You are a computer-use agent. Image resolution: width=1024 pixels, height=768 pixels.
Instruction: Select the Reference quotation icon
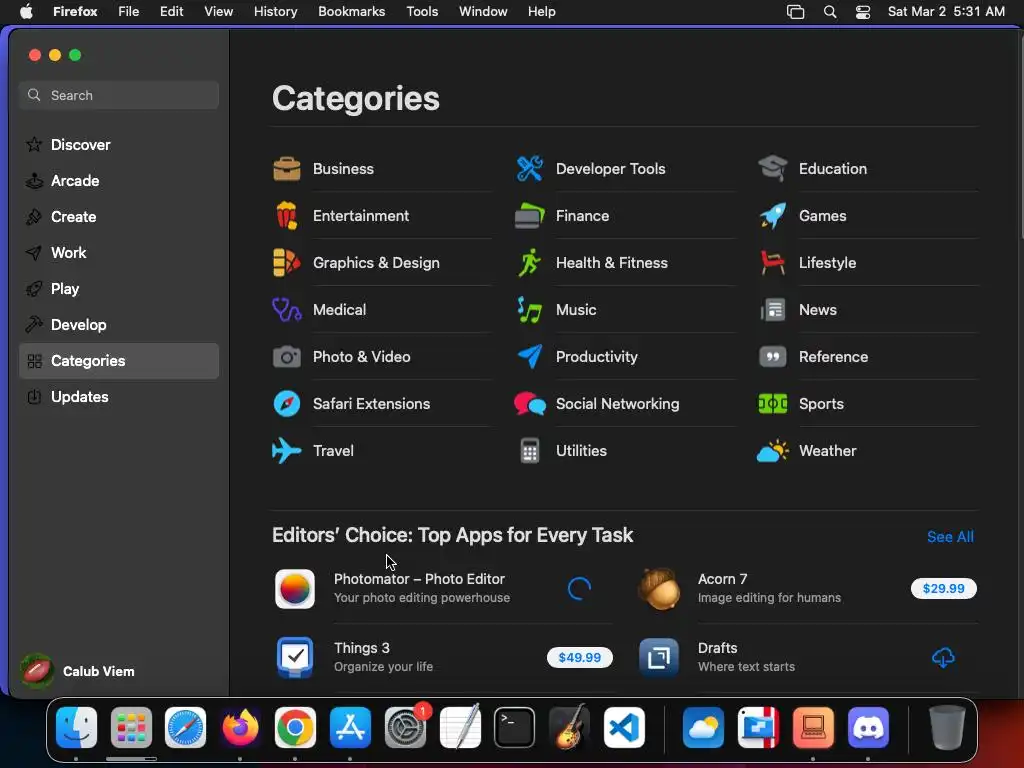(x=773, y=357)
